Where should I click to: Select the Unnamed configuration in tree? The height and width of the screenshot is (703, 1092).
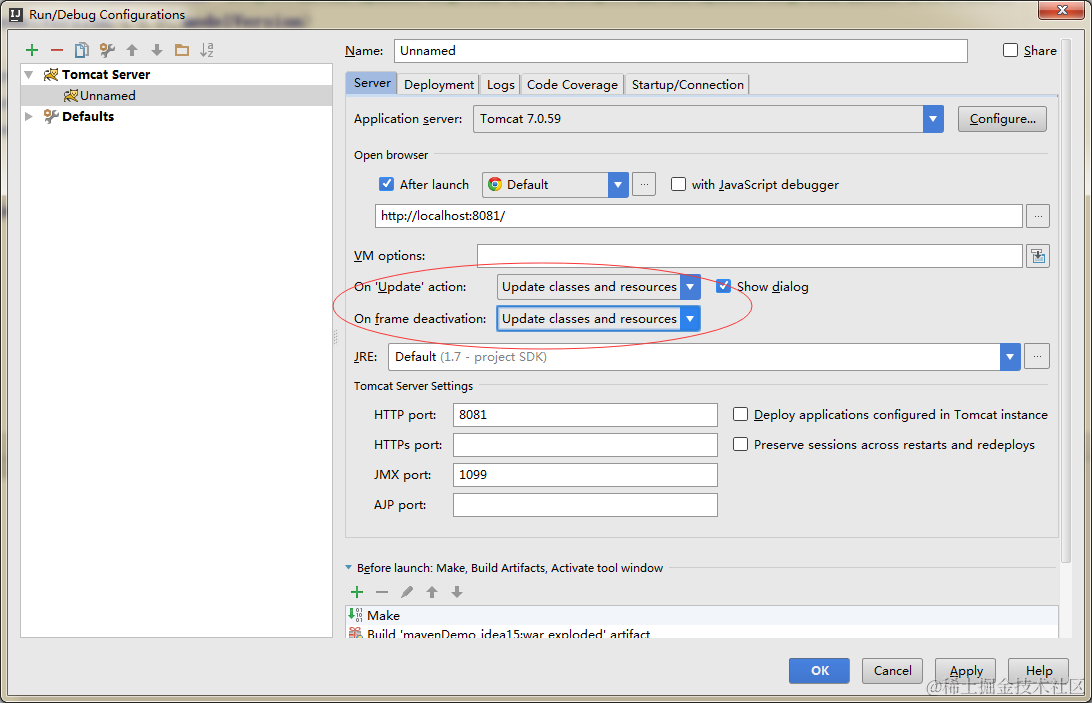177,95
